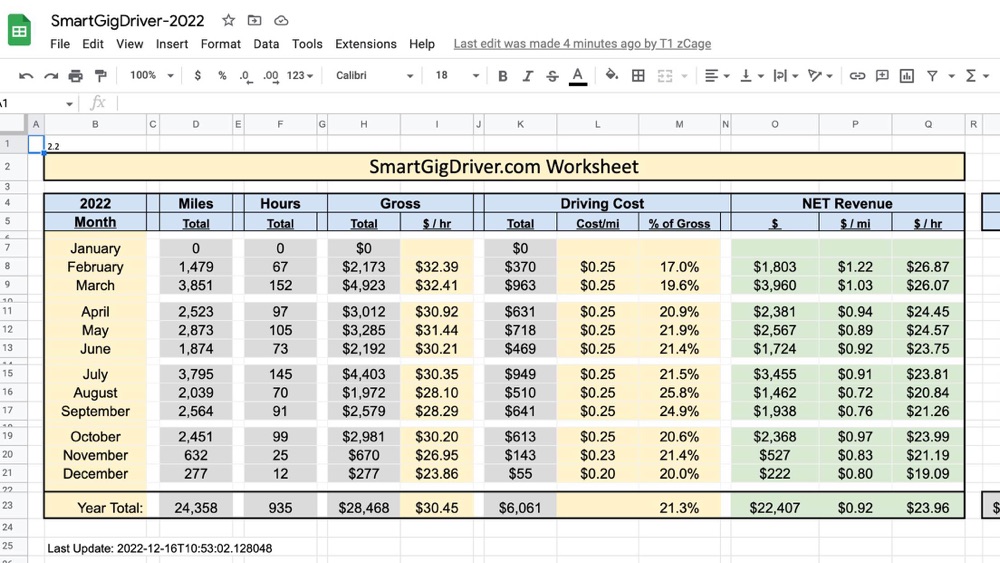1000x563 pixels.
Task: Open vertical align dropdown
Action: (751, 76)
